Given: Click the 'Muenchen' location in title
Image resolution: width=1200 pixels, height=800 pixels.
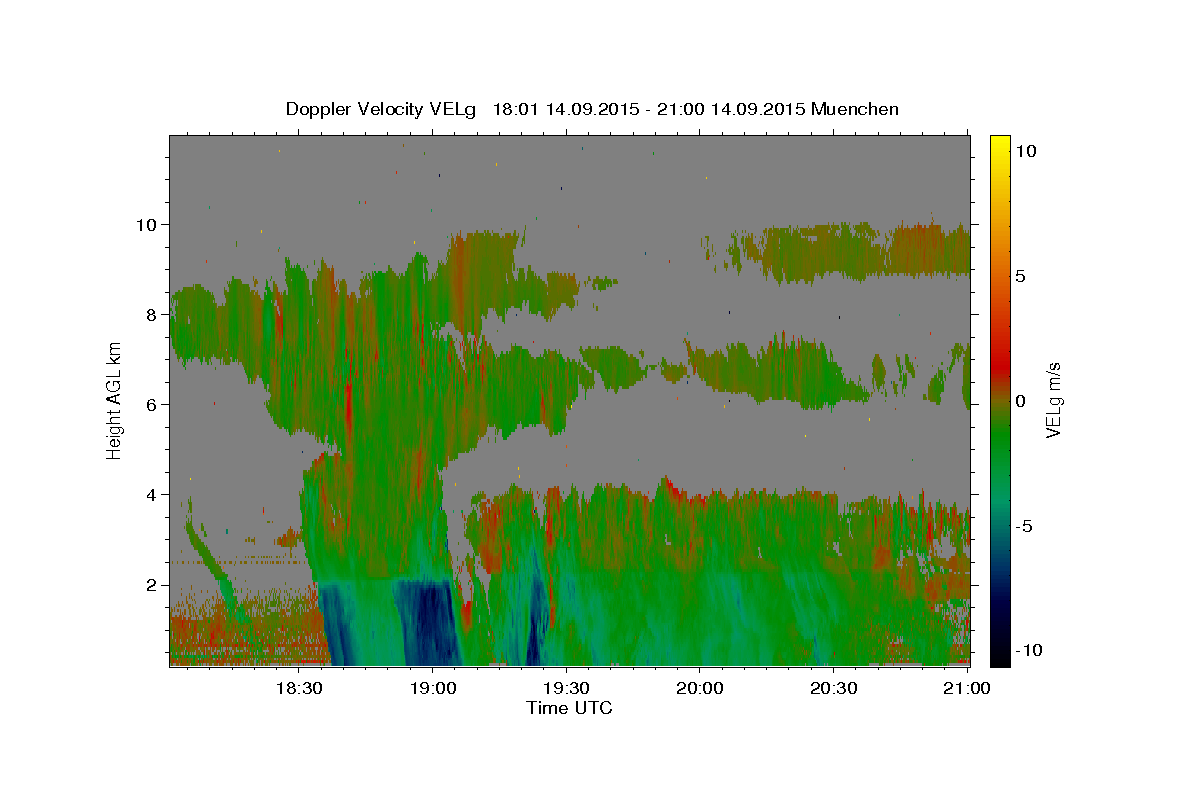Looking at the screenshot, I should coord(855,109).
